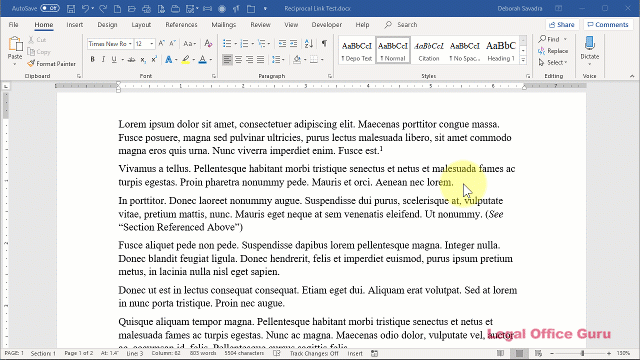
Task: Toggle Underline formatting
Action: [x=114, y=60]
